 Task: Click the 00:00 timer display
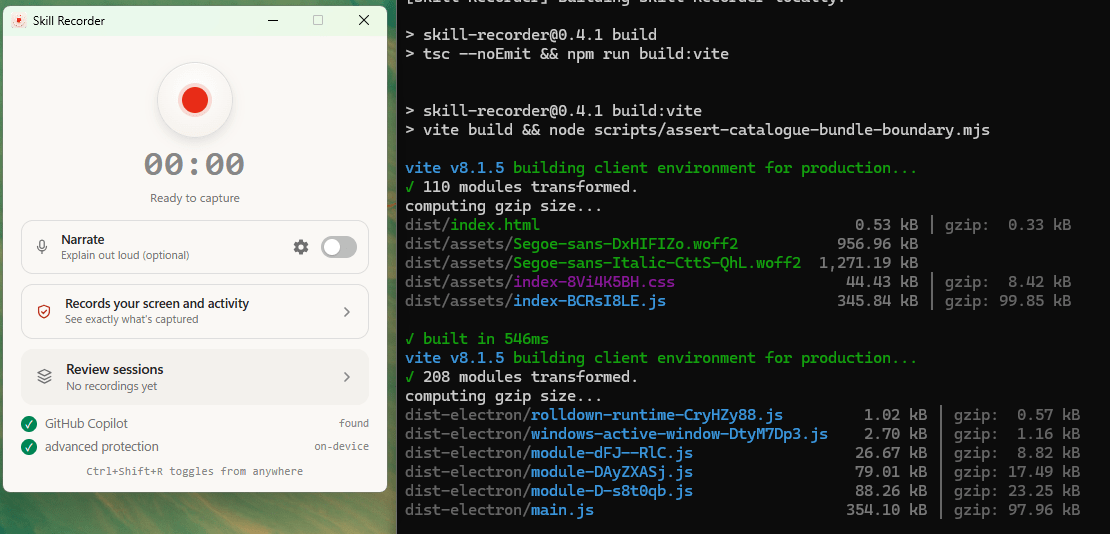tap(195, 164)
